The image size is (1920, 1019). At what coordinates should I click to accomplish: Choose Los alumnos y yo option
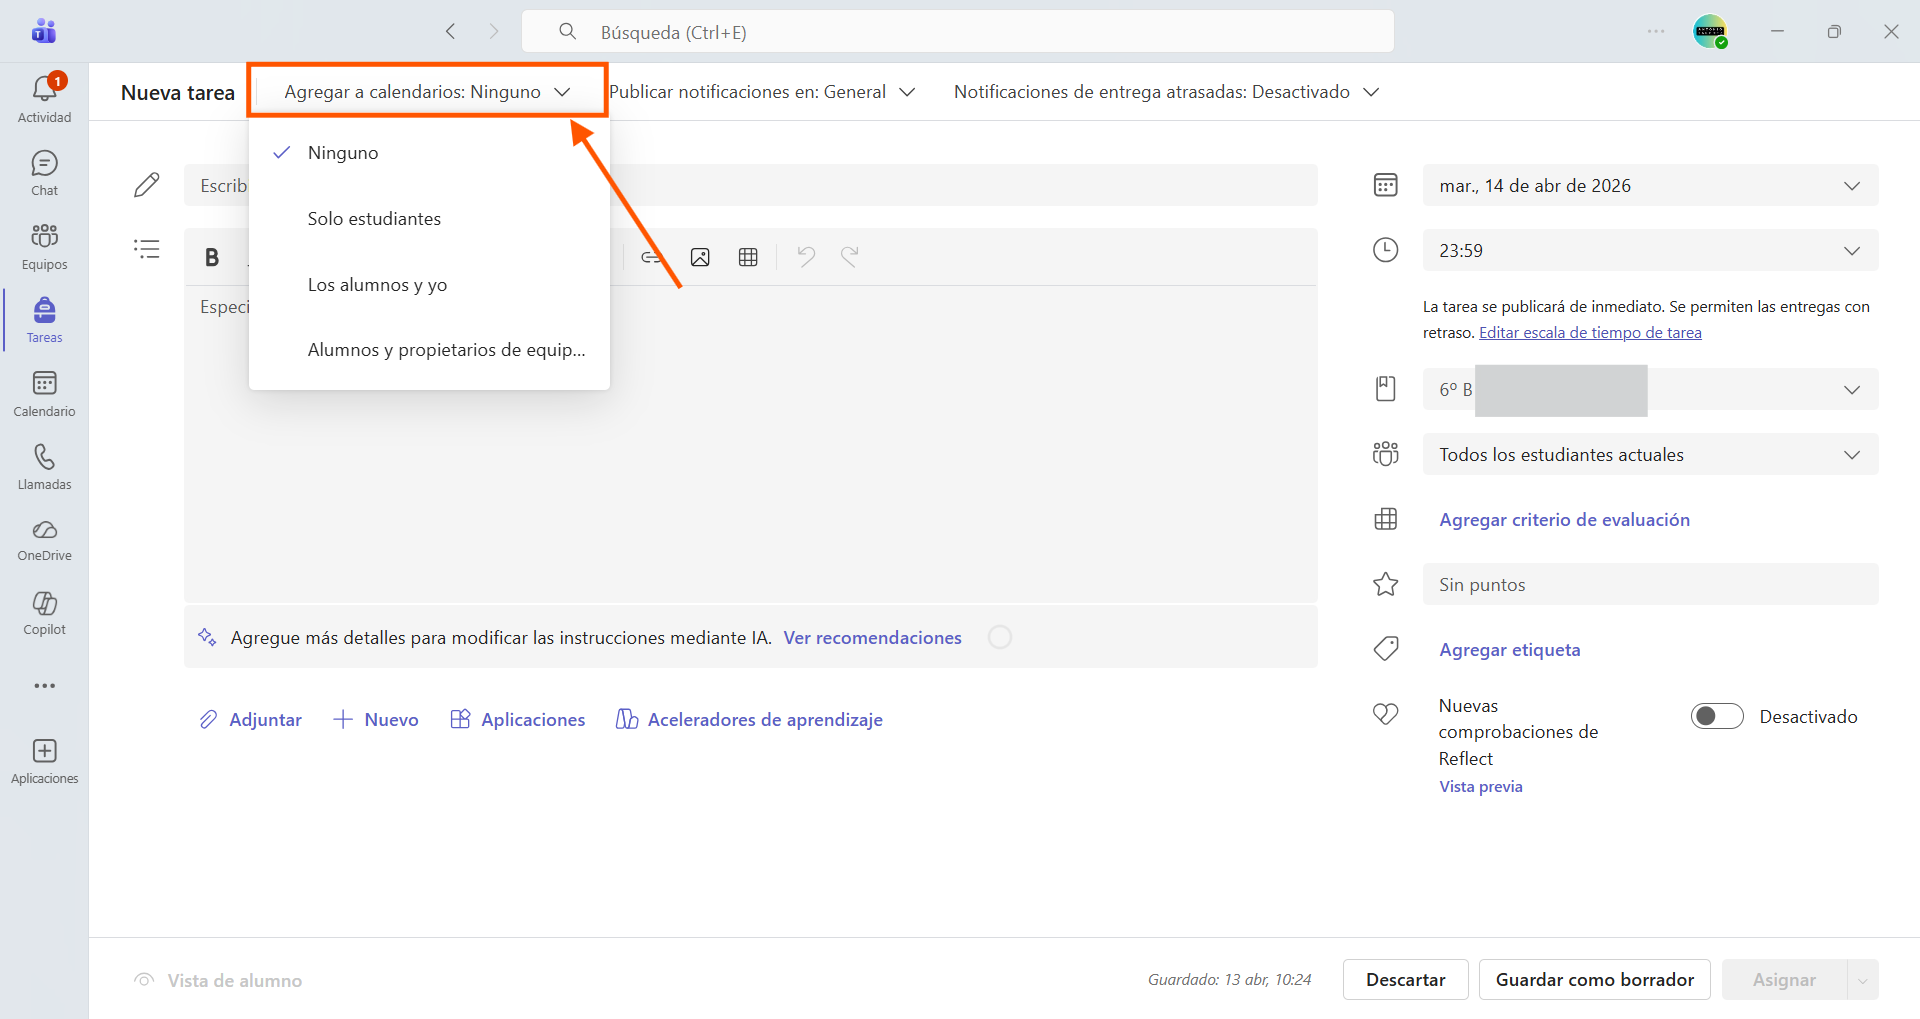click(429, 285)
